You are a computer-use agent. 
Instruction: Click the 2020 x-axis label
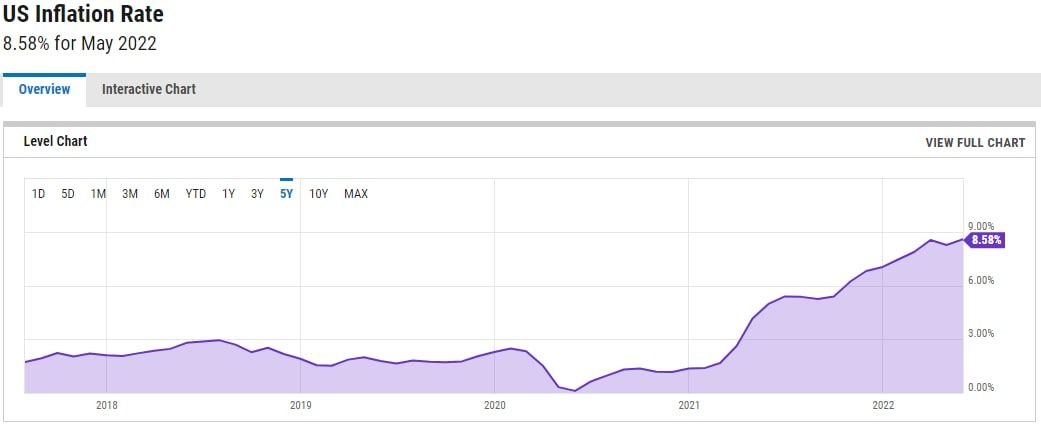[495, 405]
